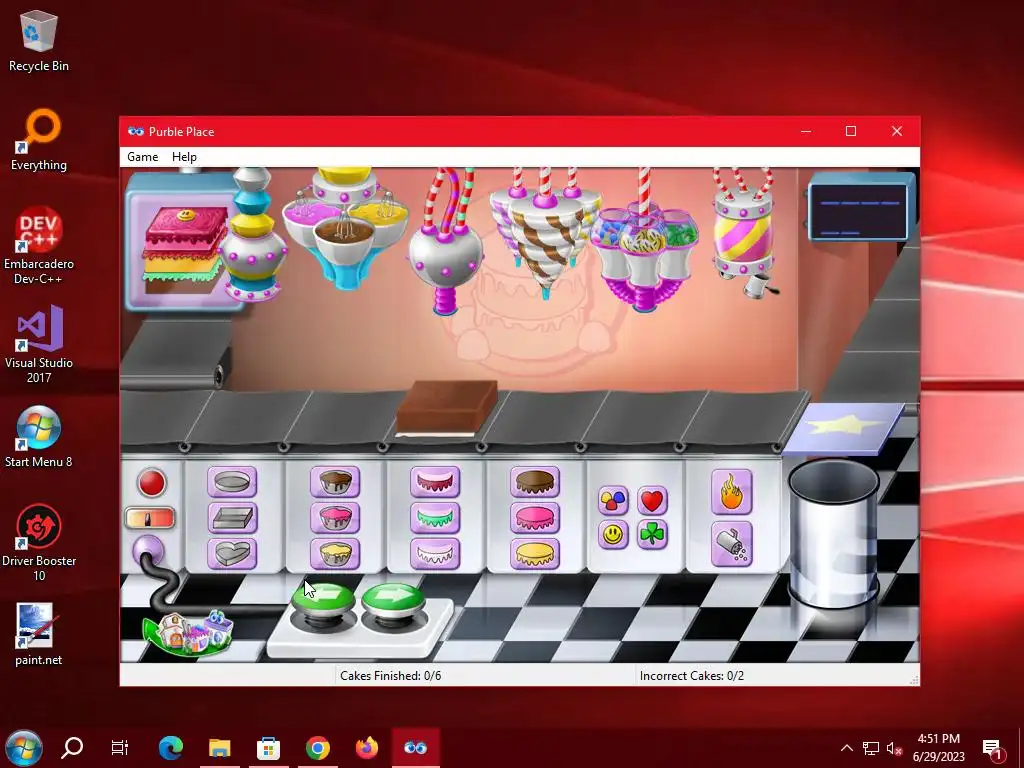Launch Microsoft Edge from taskbar
Image resolution: width=1024 pixels, height=768 pixels.
tap(171, 747)
